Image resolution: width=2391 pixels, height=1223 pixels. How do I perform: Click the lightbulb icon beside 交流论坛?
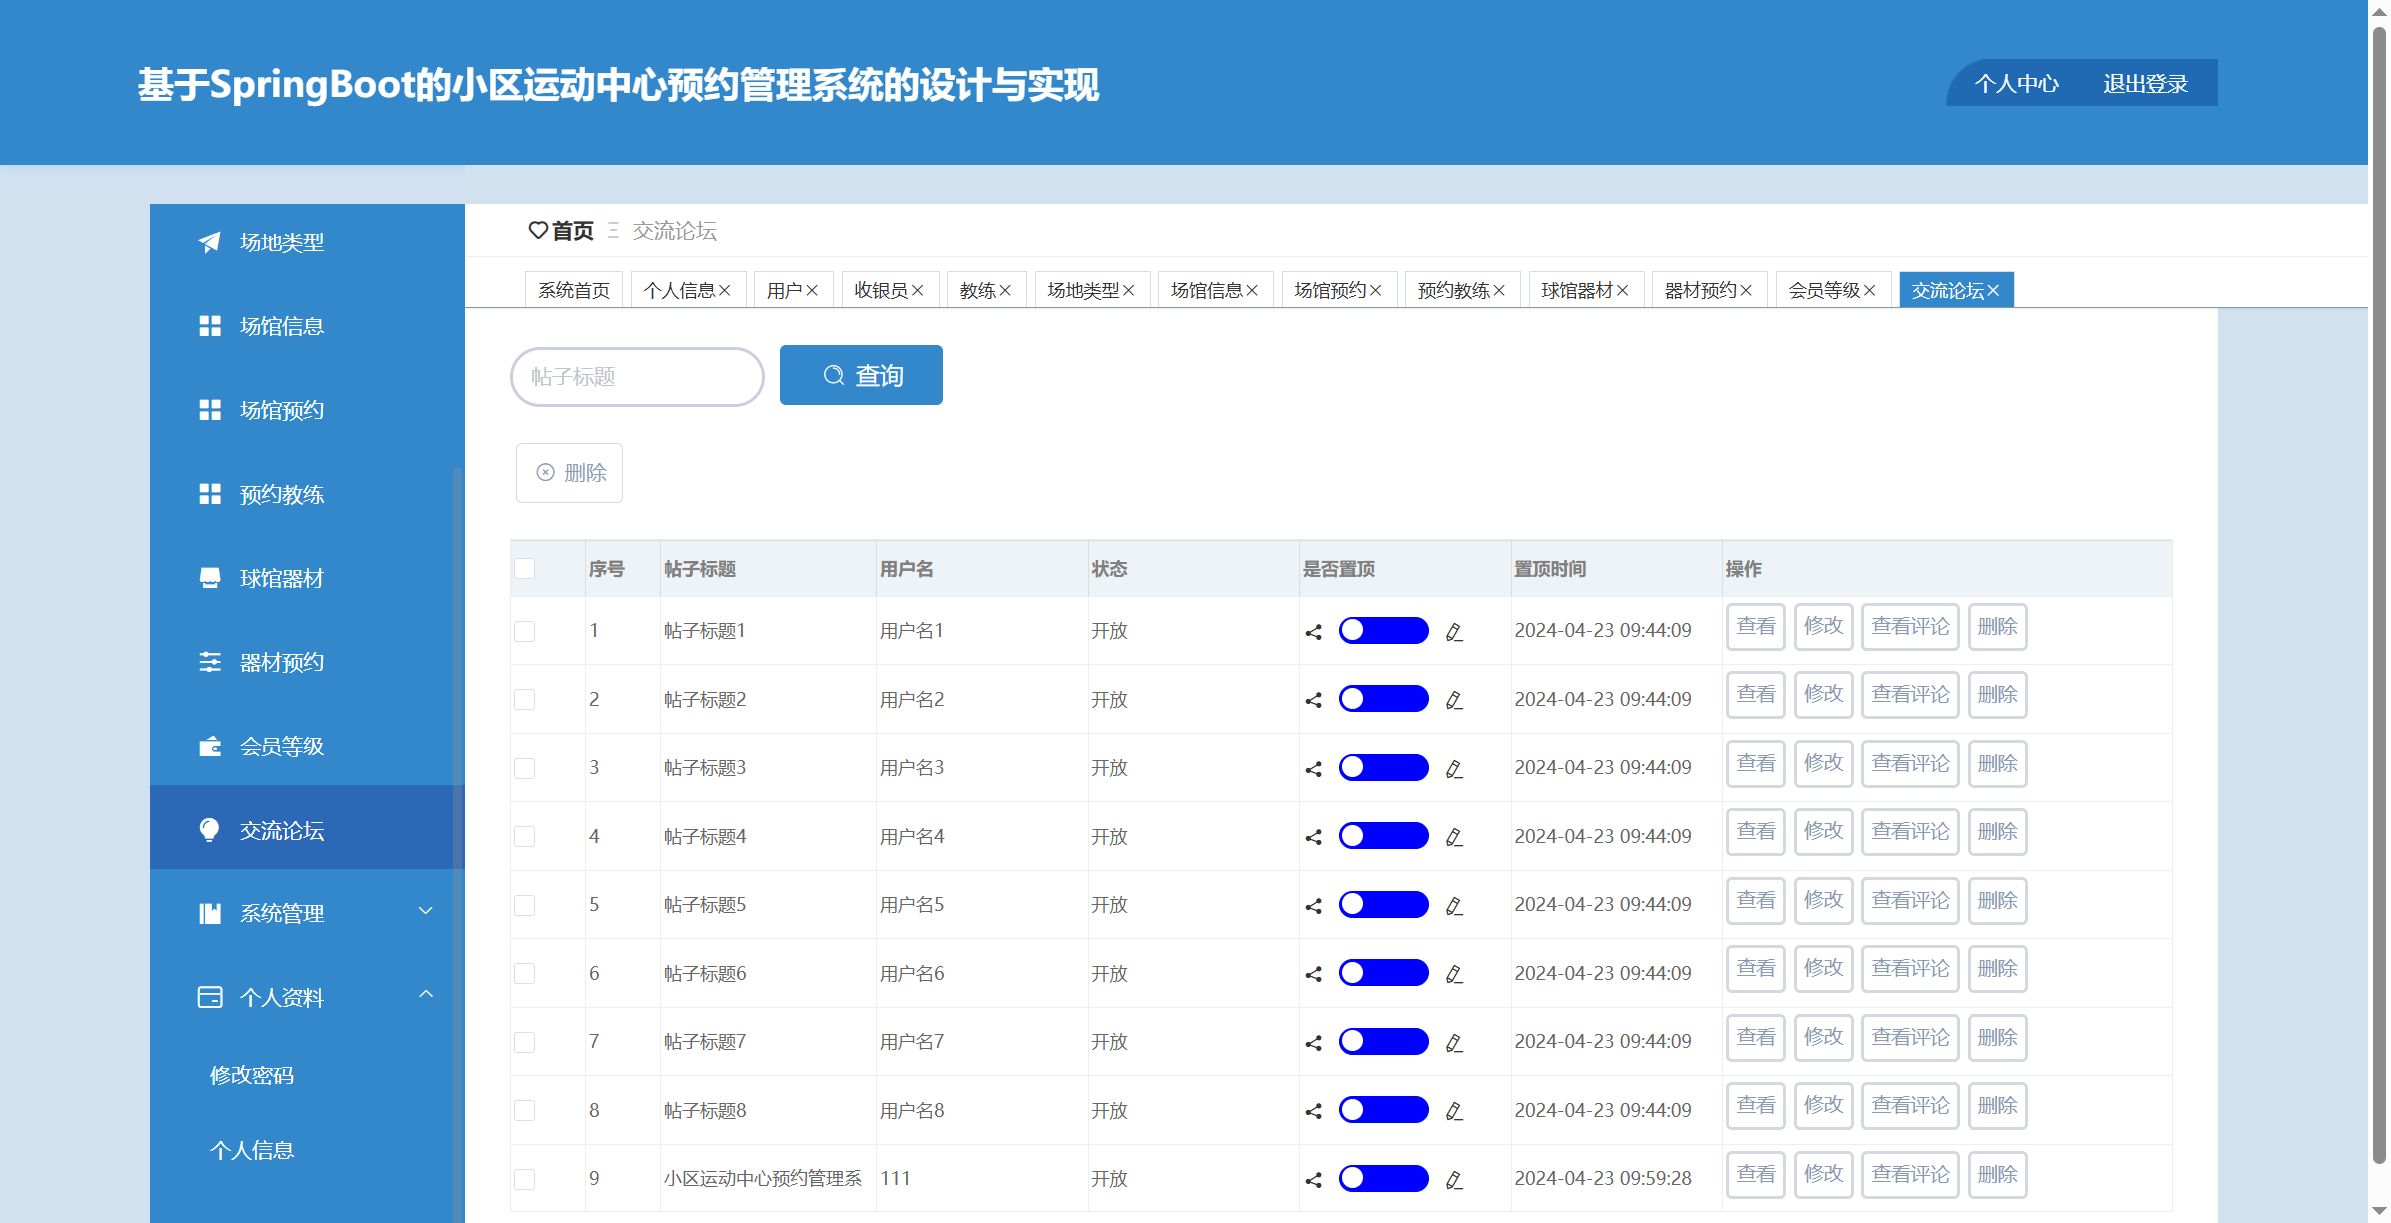(209, 830)
